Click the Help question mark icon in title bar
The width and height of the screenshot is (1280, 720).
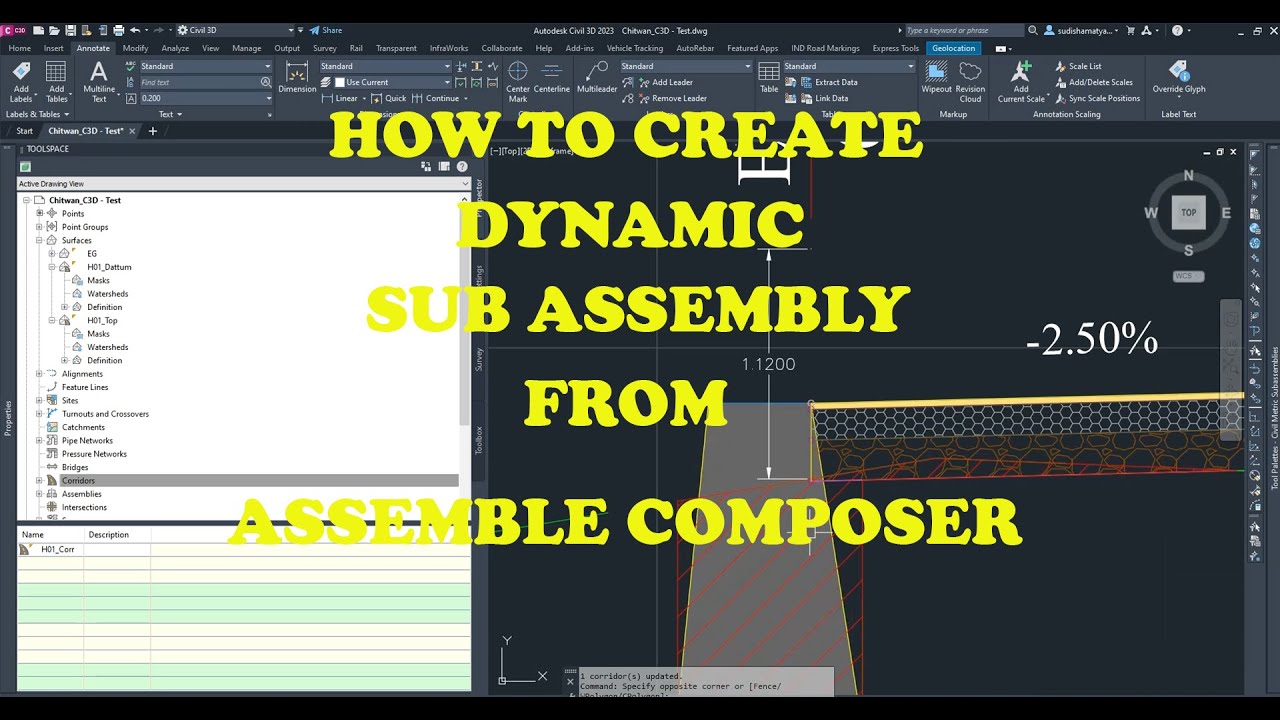click(1177, 31)
